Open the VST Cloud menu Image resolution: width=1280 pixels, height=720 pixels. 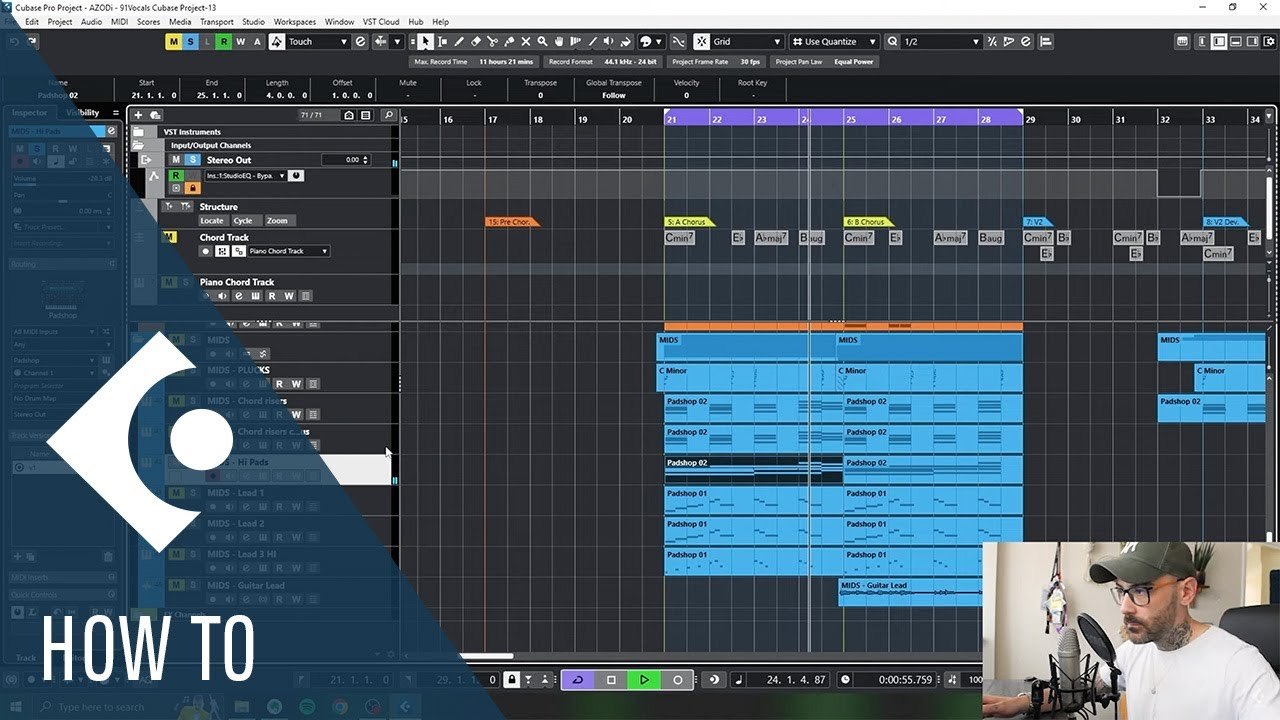click(x=381, y=21)
